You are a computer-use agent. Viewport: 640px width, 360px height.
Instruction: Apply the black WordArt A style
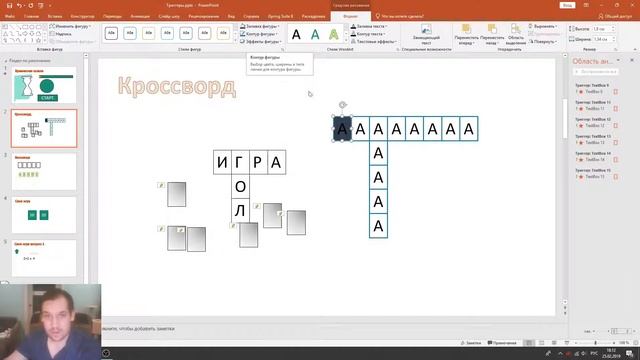click(296, 34)
